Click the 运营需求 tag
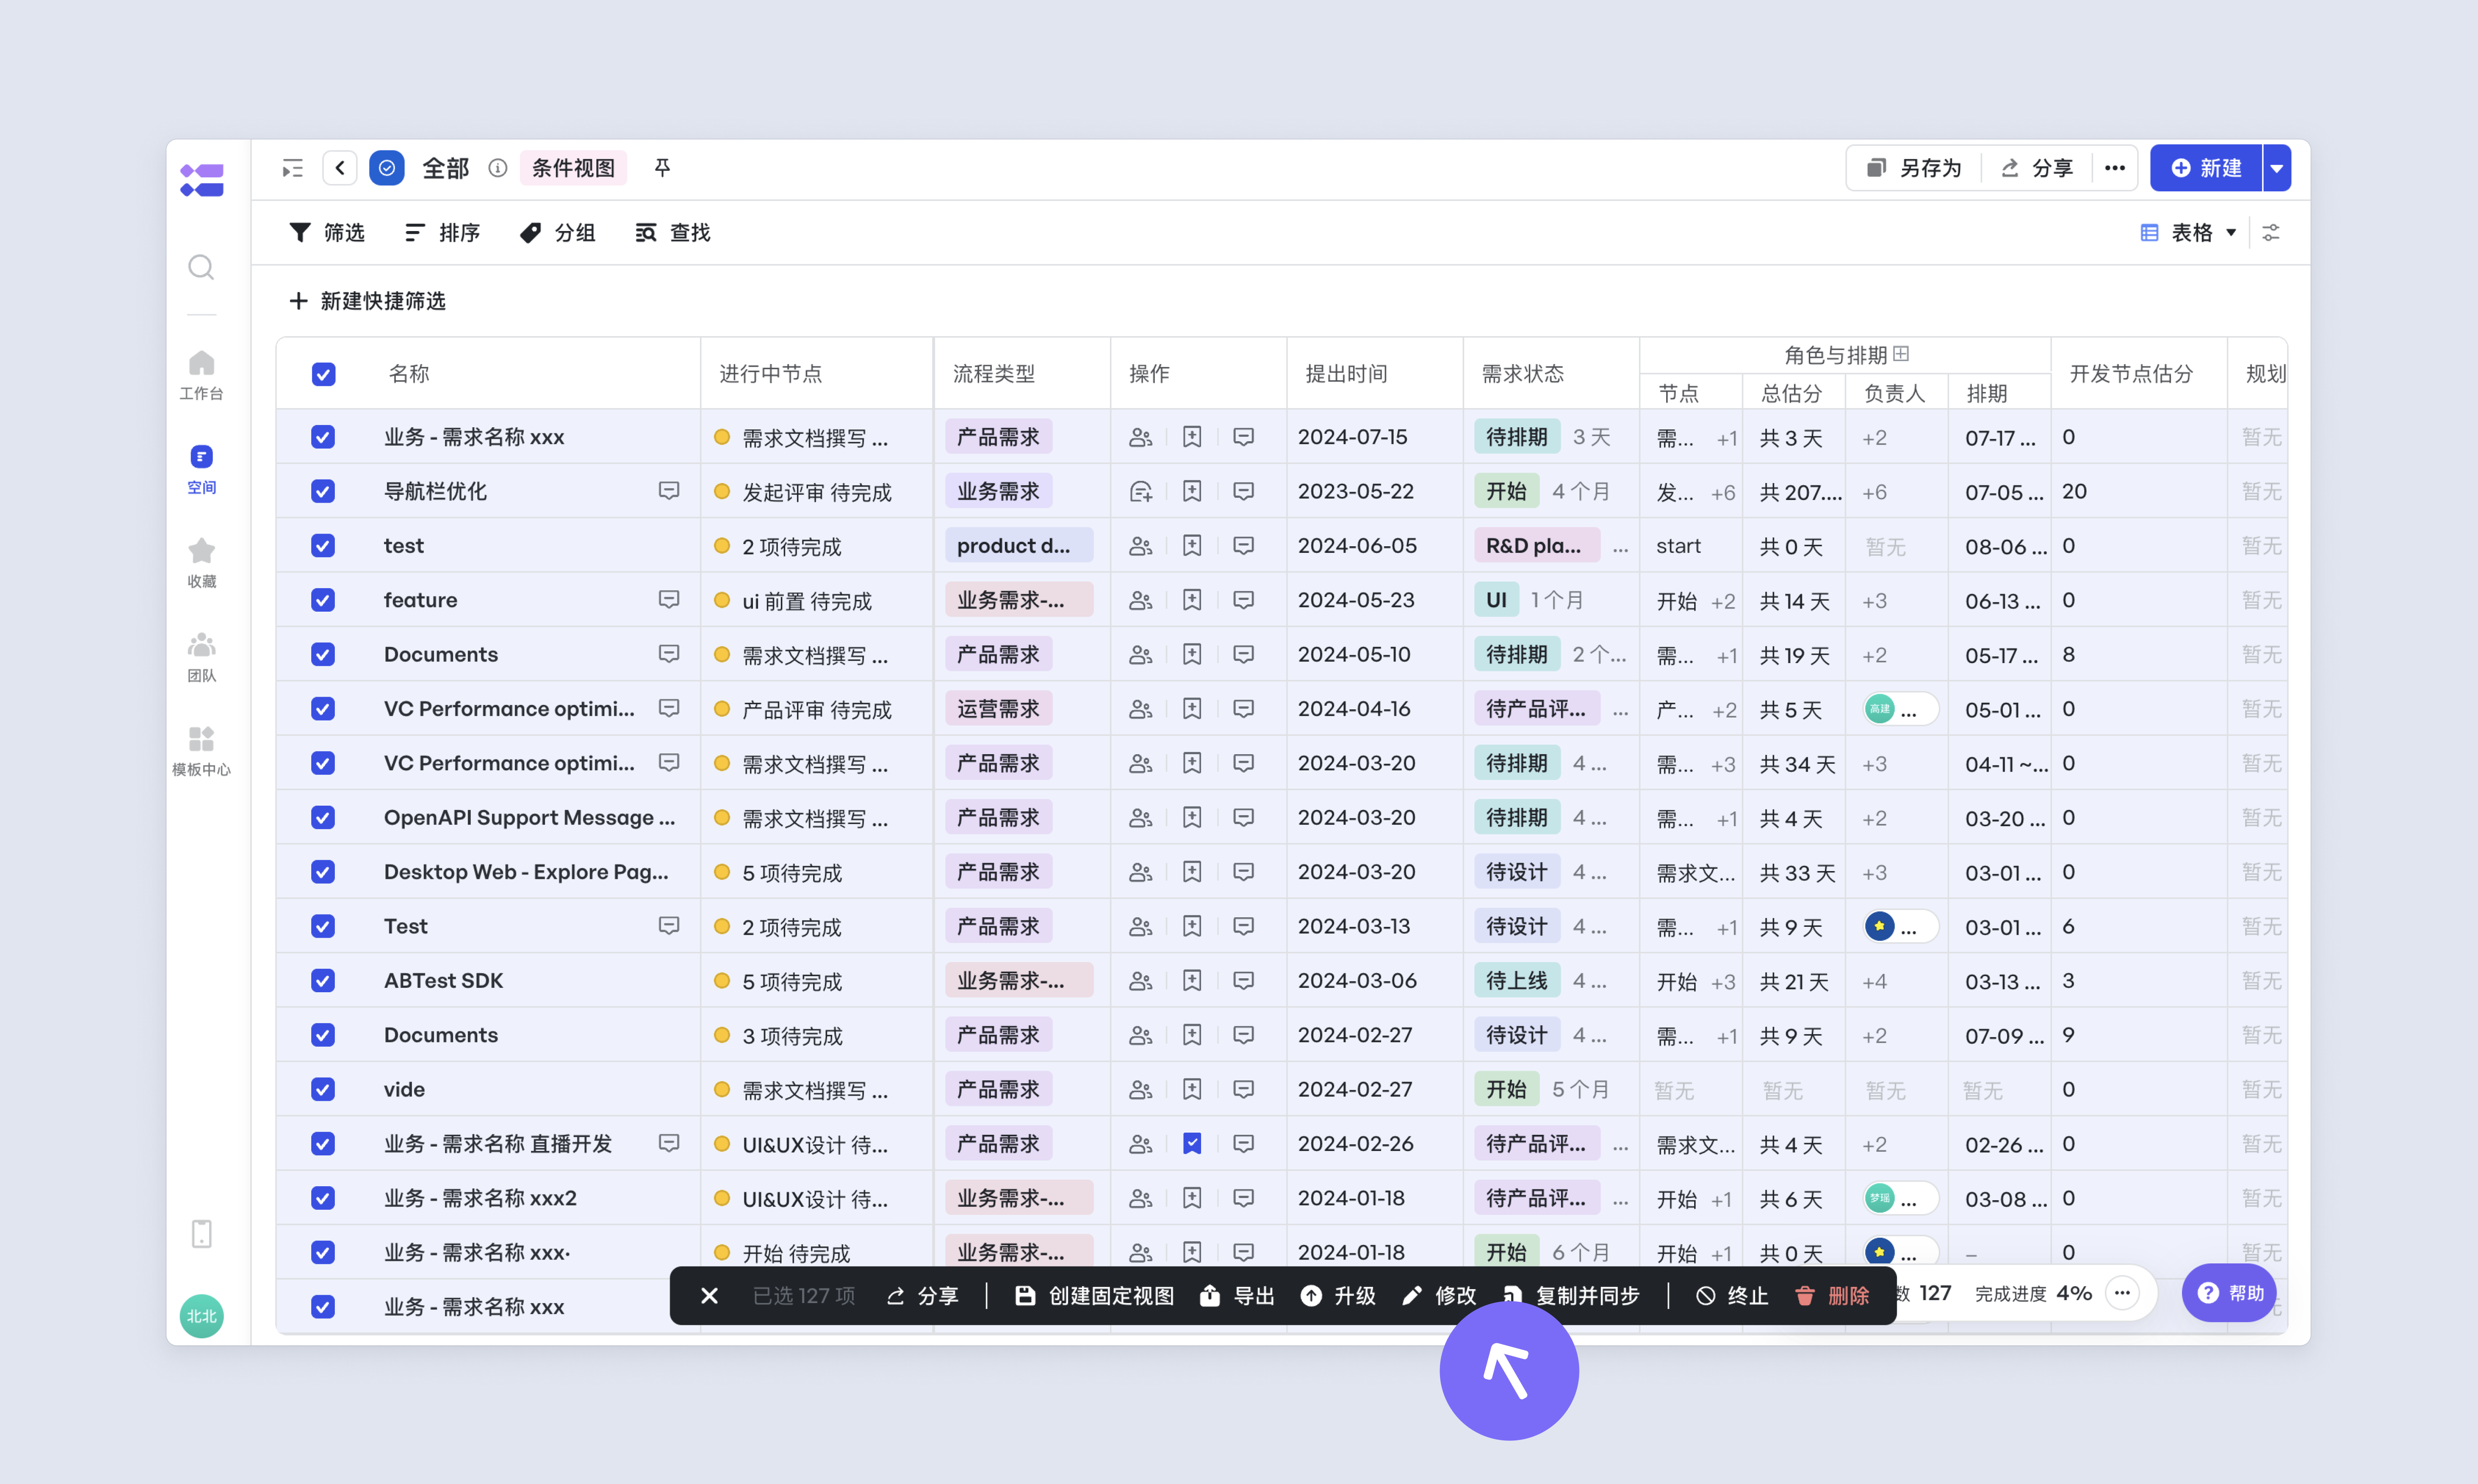The image size is (2478, 1484). 998,709
